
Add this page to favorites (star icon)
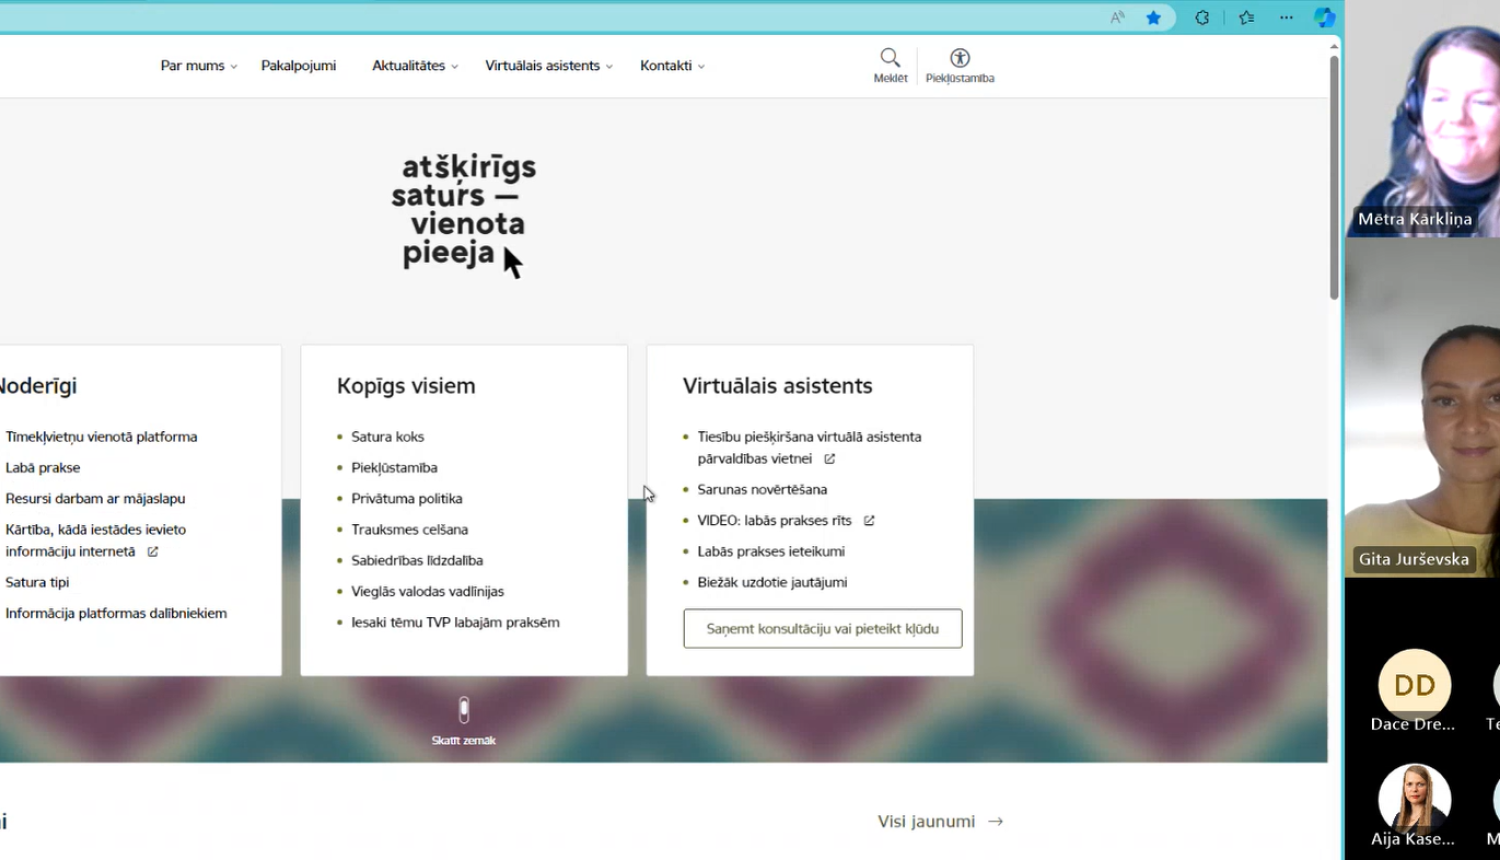(x=1154, y=17)
